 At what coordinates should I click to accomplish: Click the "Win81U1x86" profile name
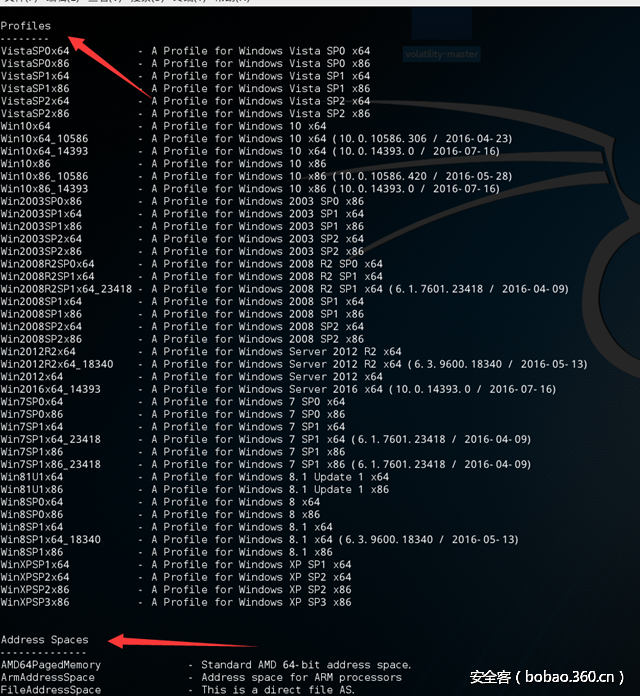(32, 489)
